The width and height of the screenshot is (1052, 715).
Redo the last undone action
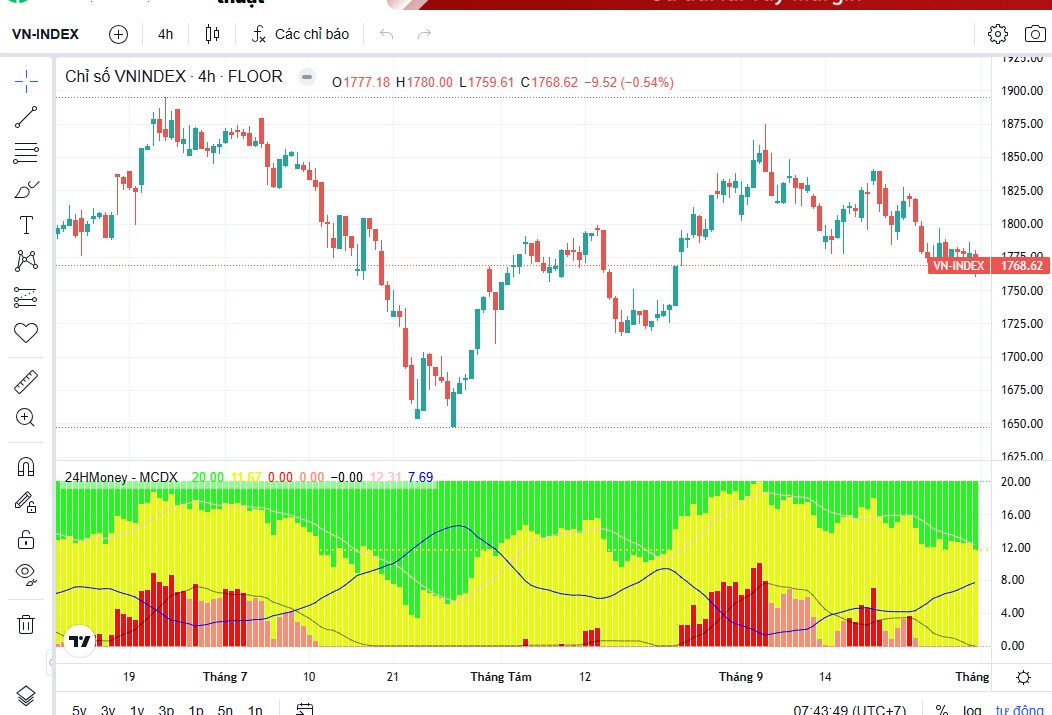point(424,34)
